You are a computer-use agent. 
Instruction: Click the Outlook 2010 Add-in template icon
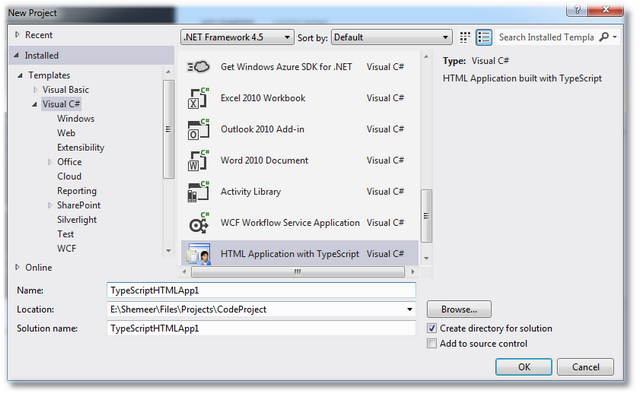point(198,129)
